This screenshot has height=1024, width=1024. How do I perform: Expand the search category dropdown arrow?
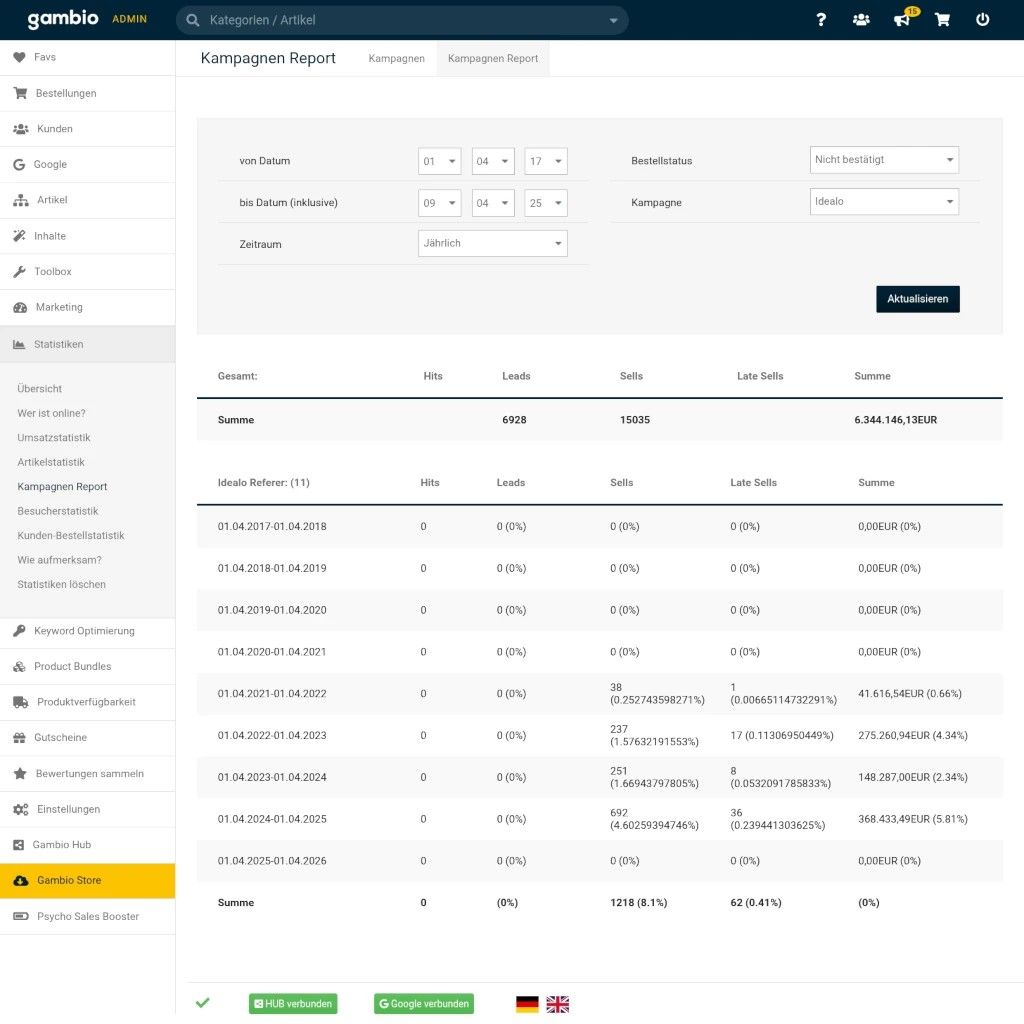pyautogui.click(x=613, y=21)
